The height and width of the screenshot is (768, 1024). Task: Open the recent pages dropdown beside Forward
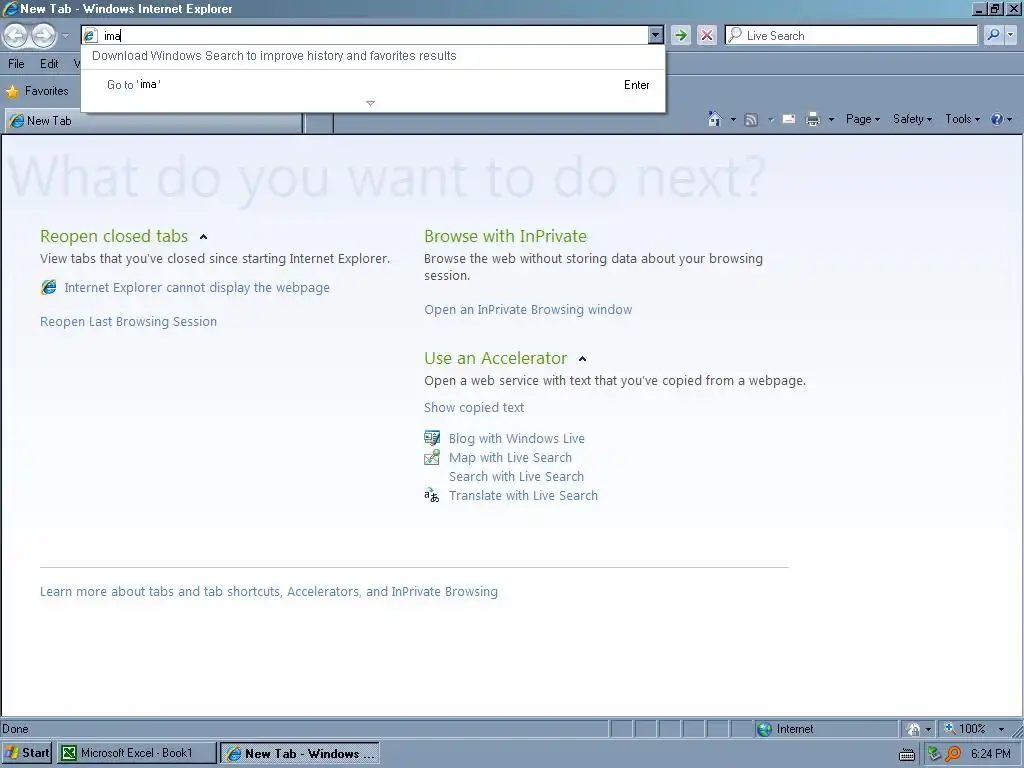pyautogui.click(x=65, y=35)
